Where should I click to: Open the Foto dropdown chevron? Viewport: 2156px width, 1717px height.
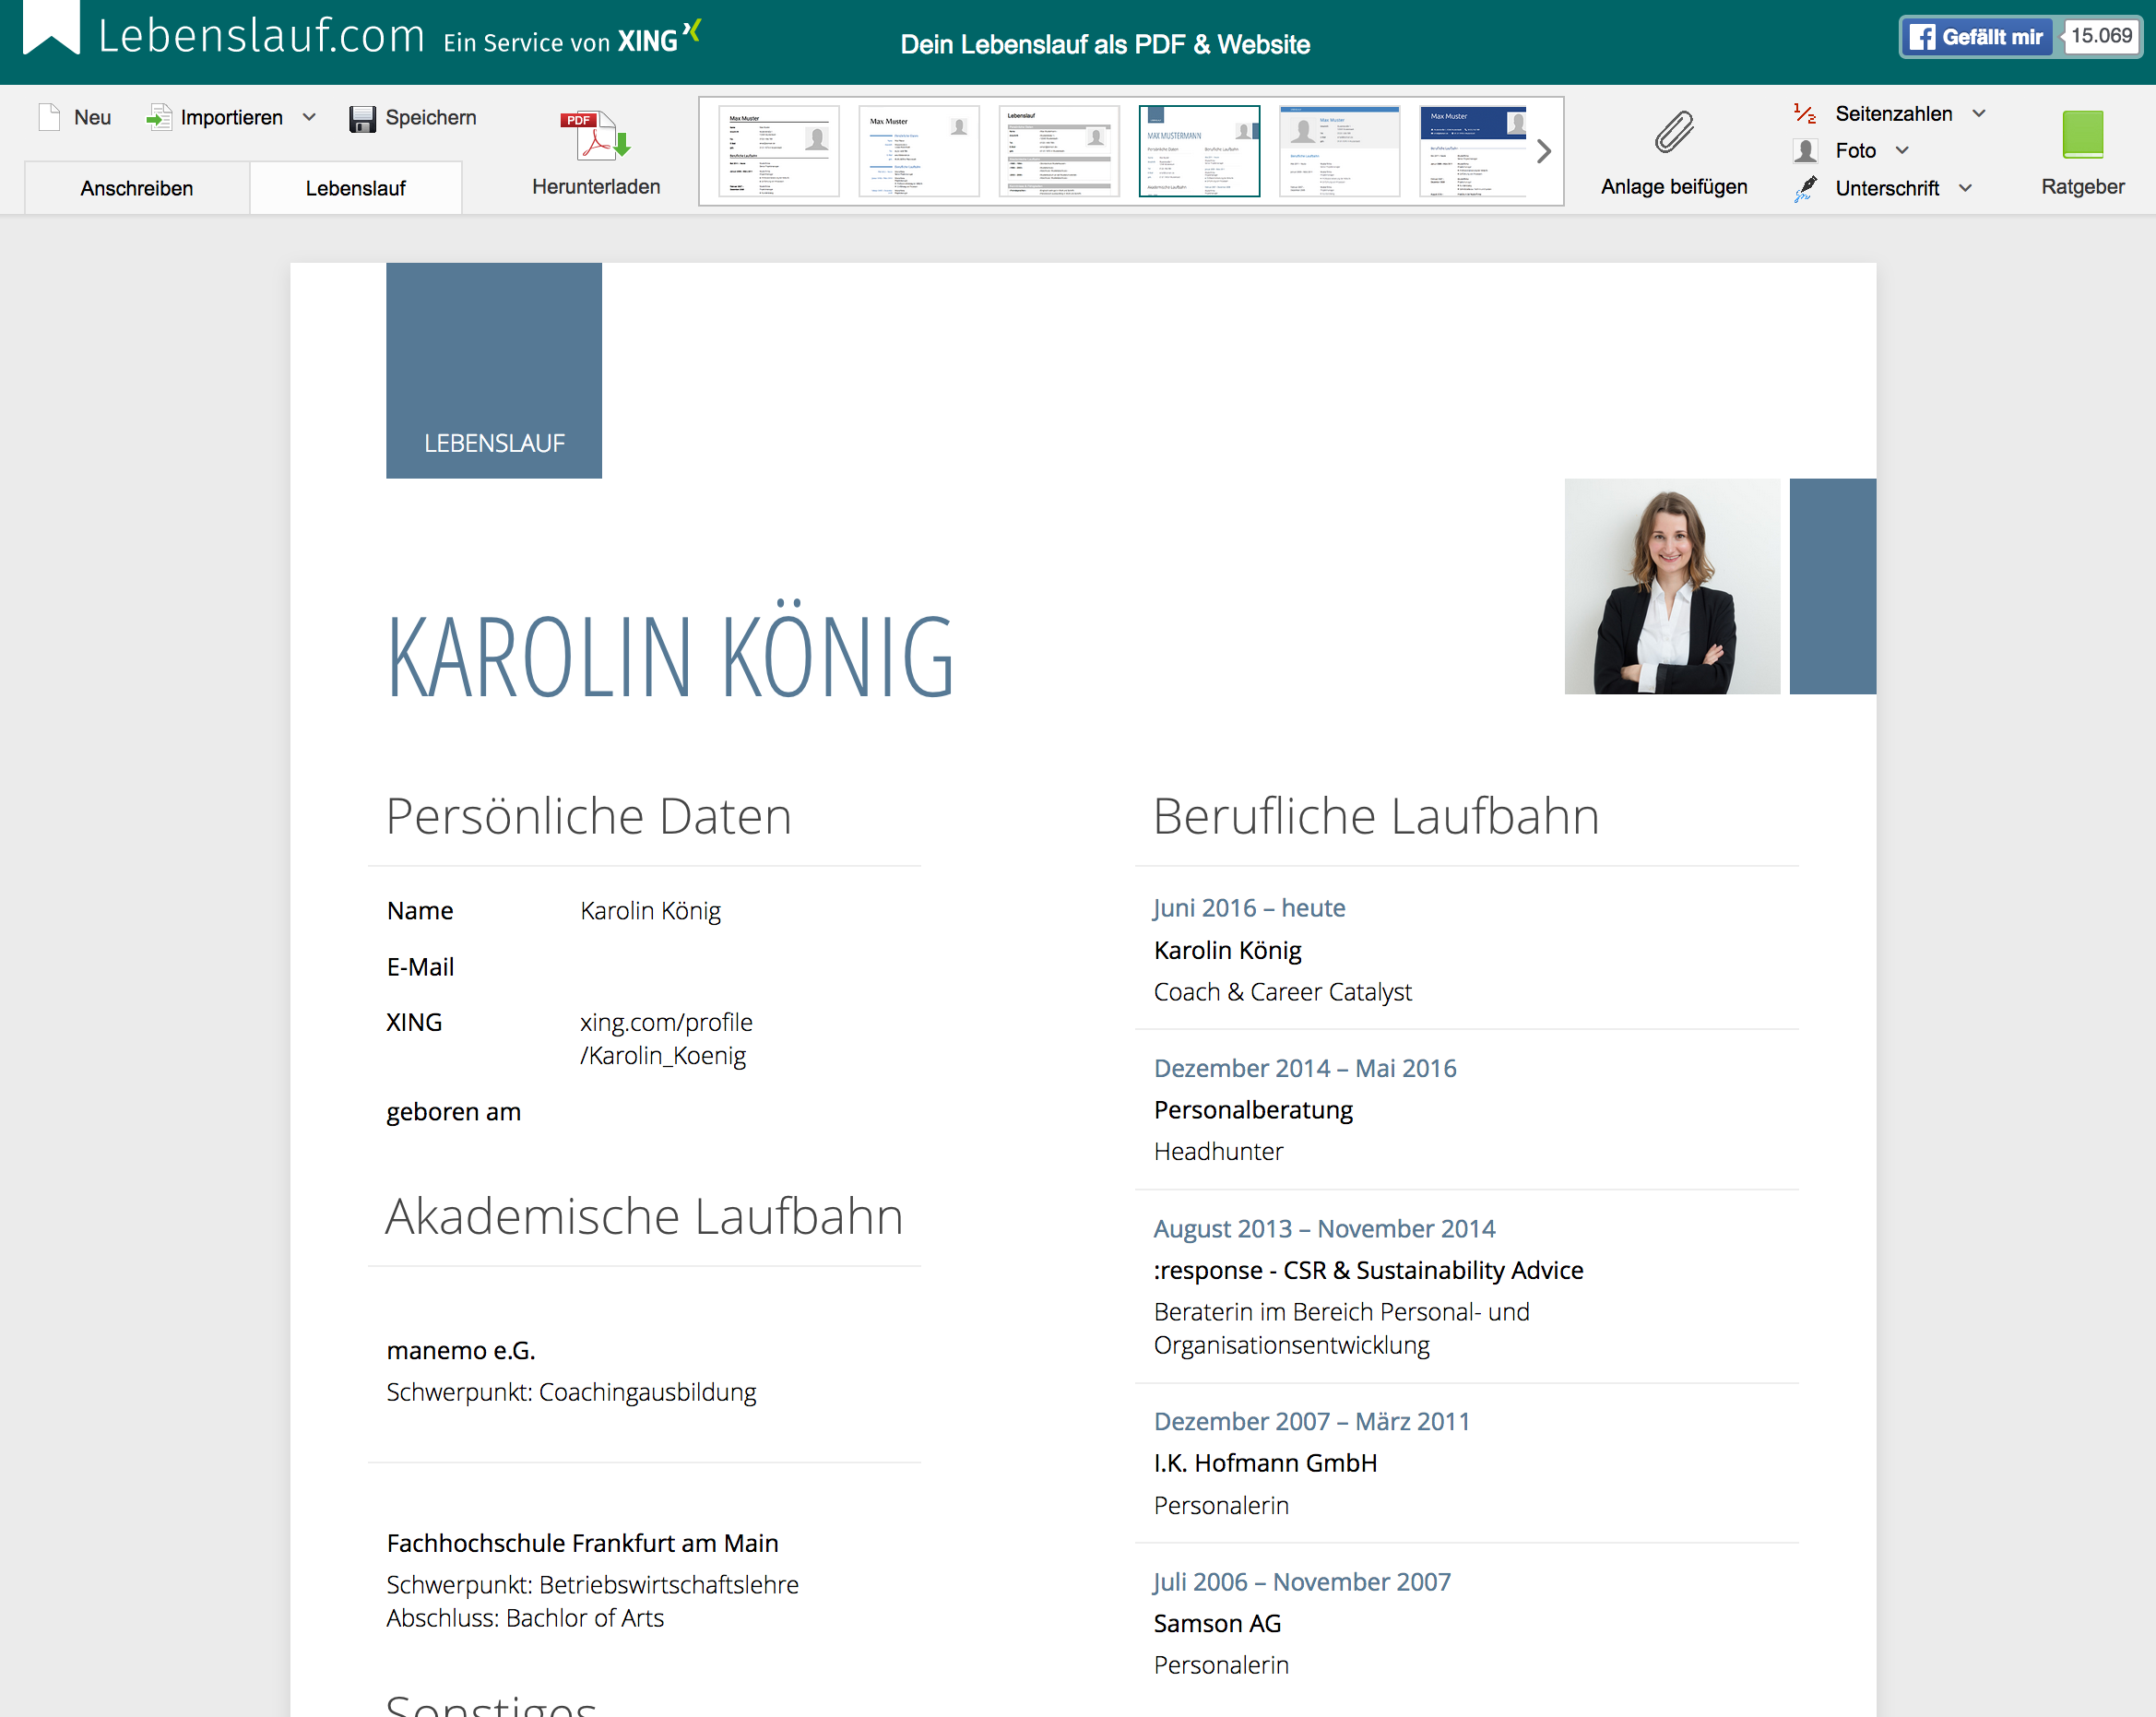1902,151
